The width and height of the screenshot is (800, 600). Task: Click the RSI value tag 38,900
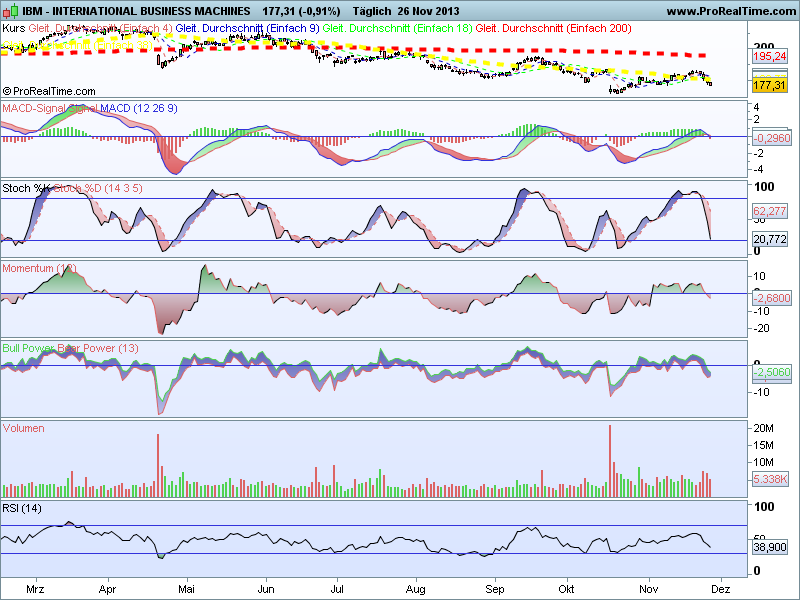click(x=769, y=547)
